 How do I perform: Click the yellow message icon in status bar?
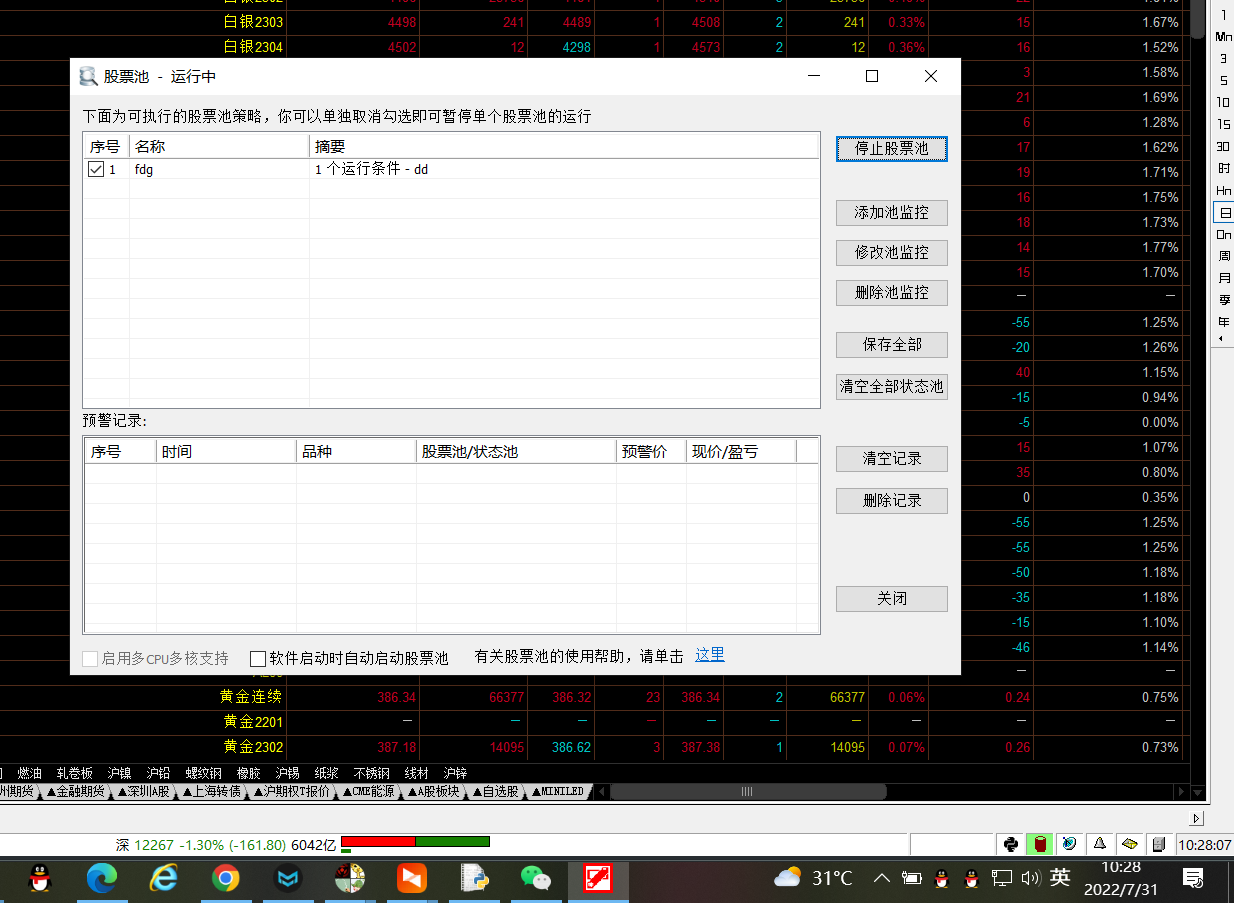[1130, 844]
